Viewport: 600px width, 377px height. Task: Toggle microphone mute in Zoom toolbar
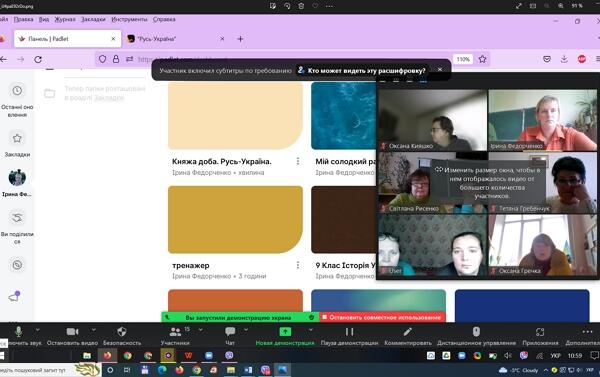18,331
